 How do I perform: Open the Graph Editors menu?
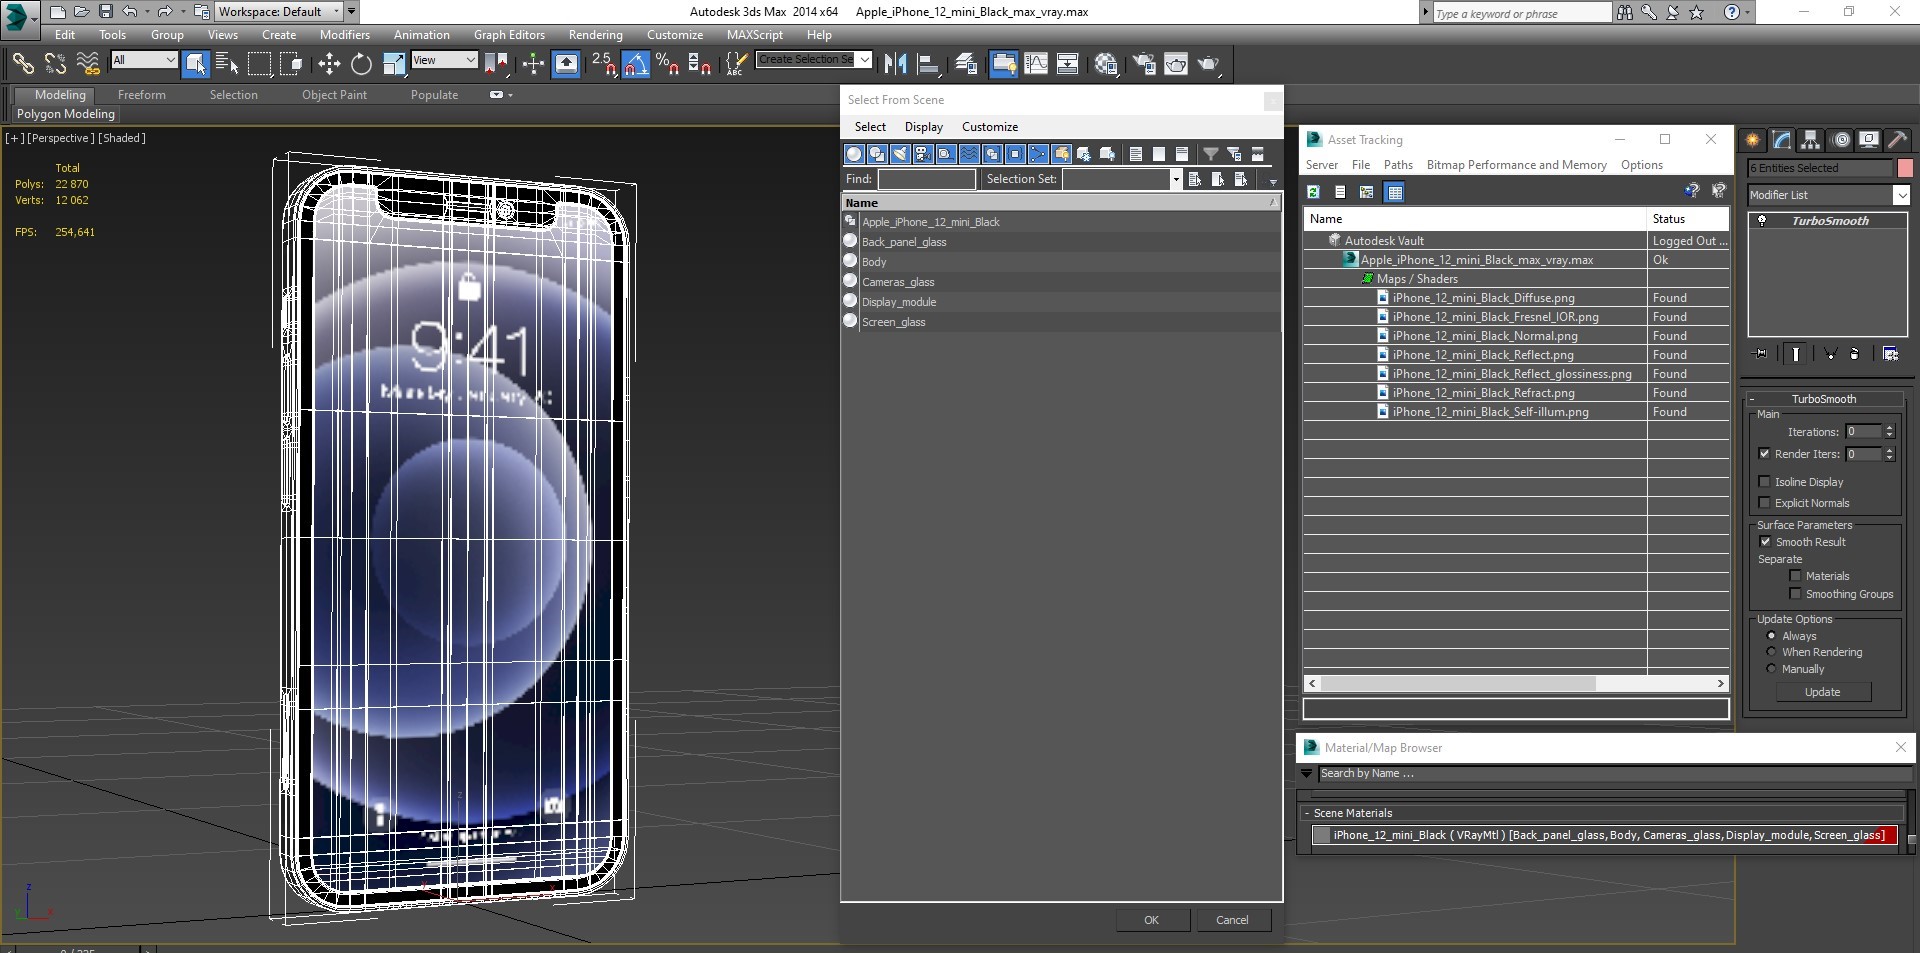(509, 34)
